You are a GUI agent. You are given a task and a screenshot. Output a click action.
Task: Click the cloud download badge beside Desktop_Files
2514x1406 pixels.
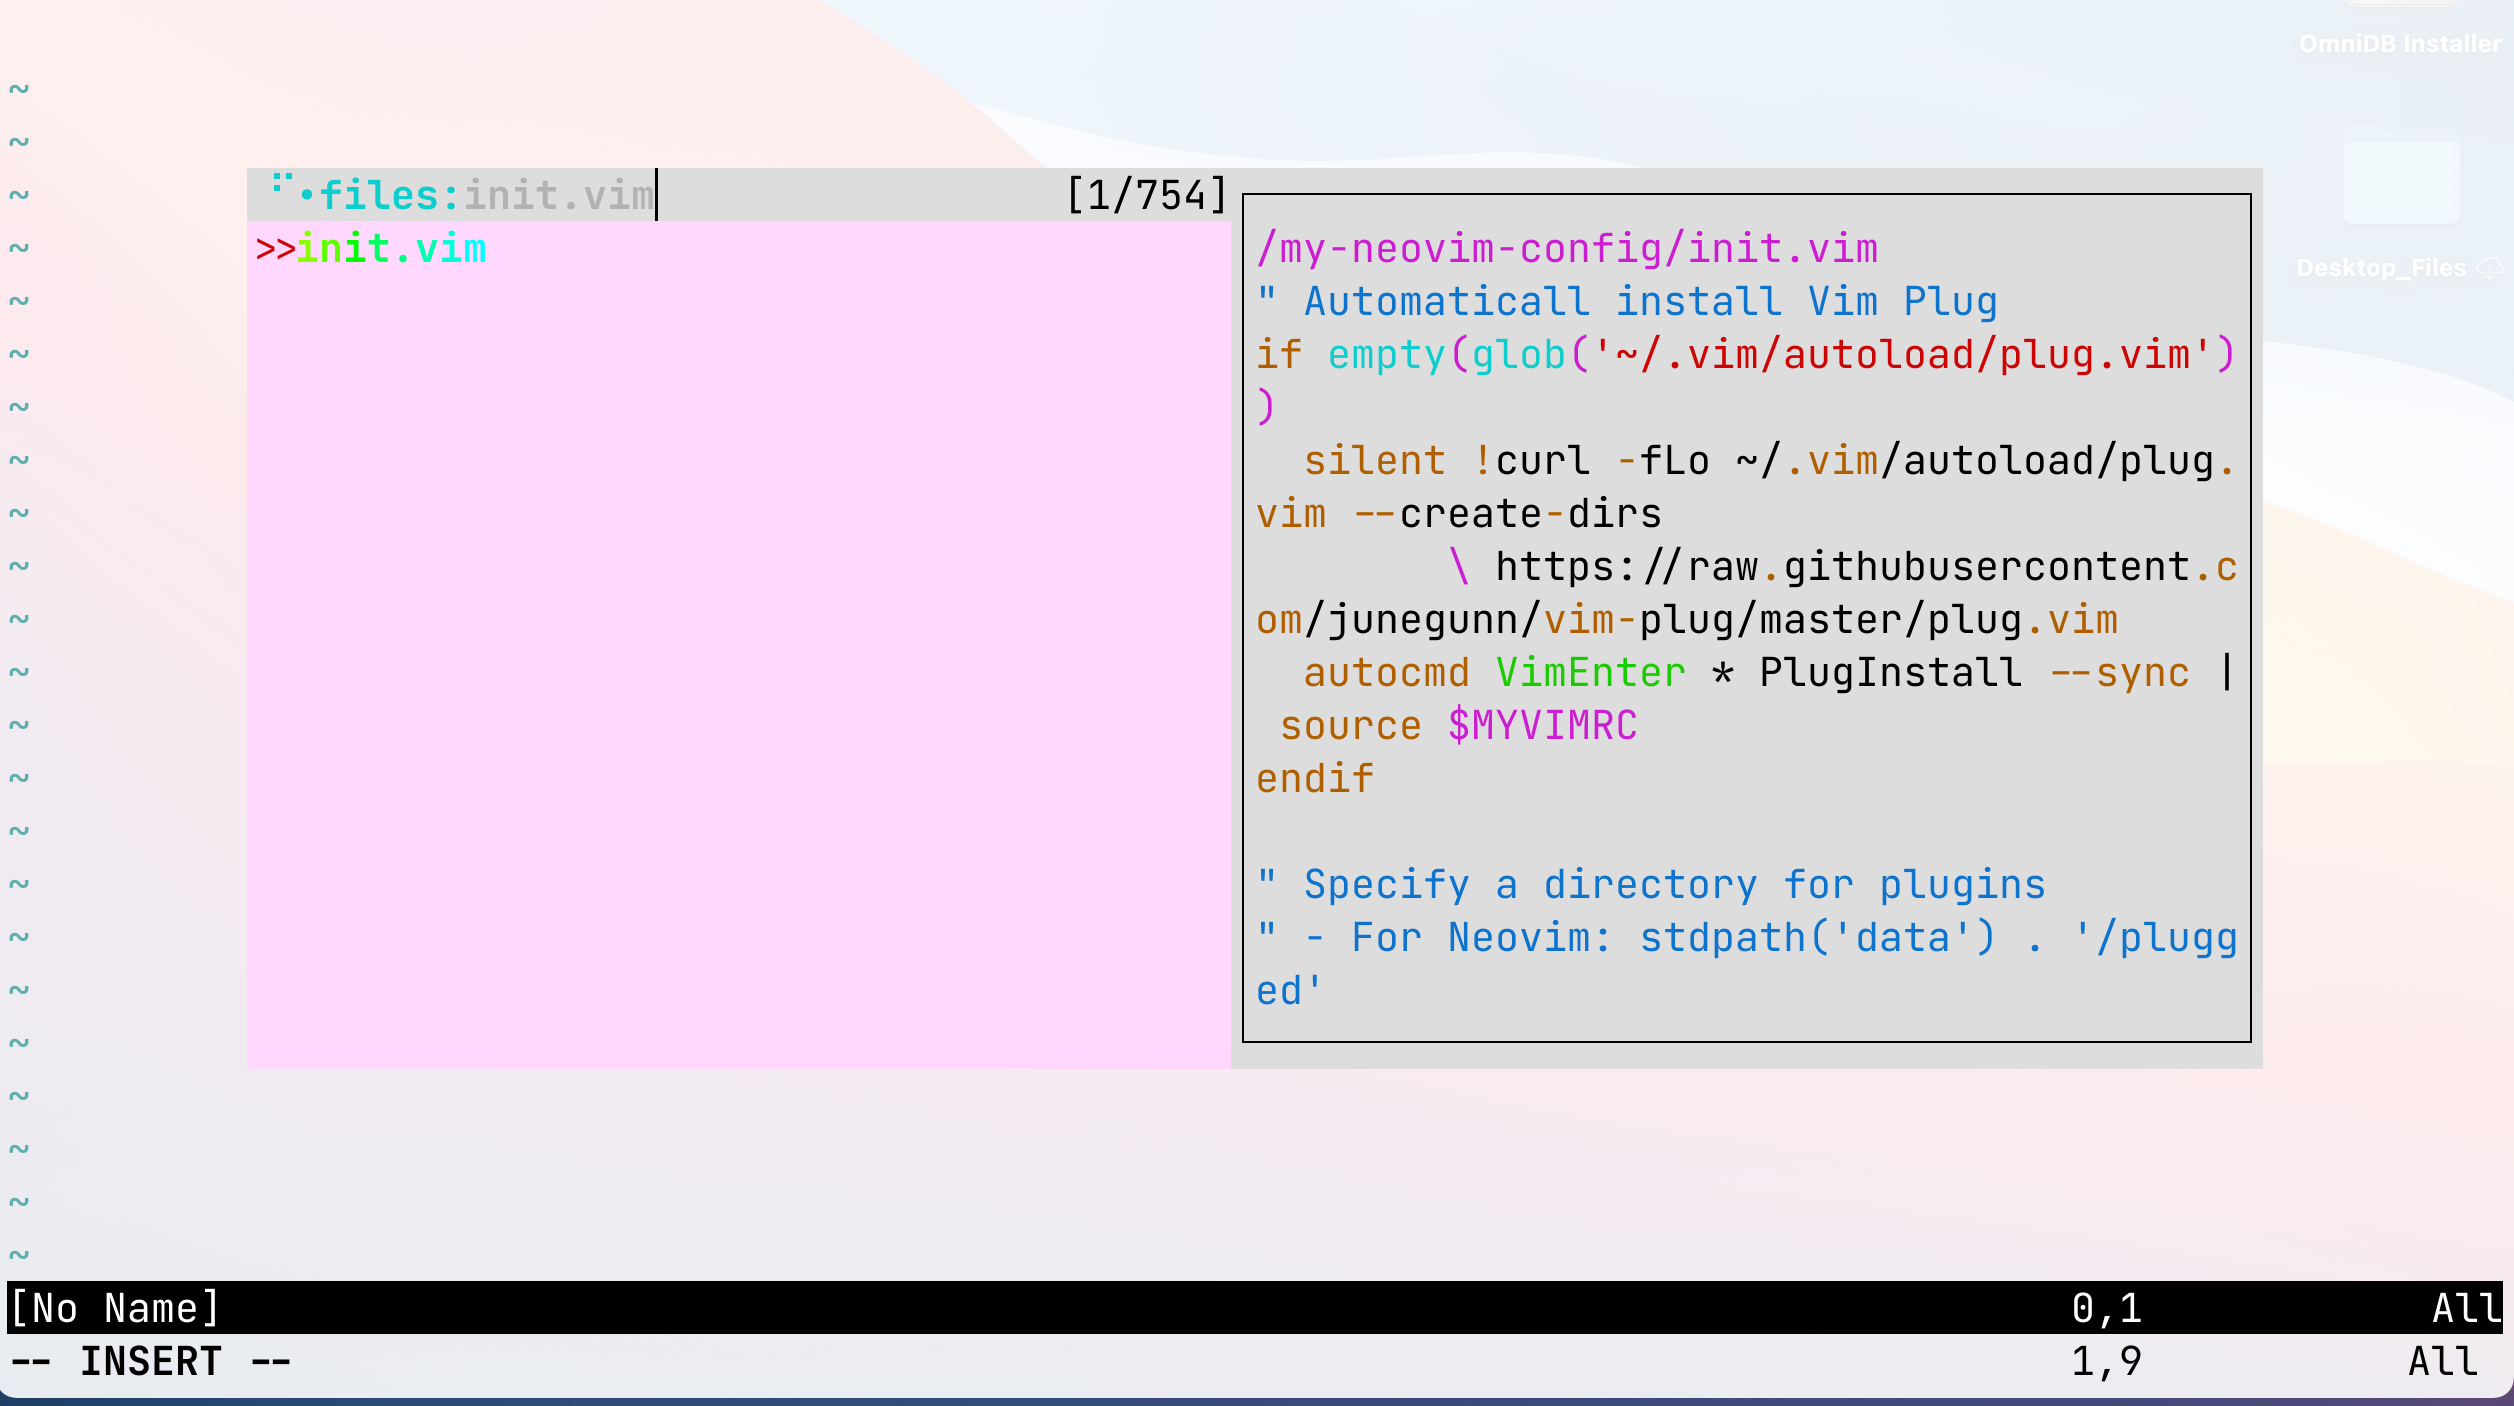tap(2489, 268)
